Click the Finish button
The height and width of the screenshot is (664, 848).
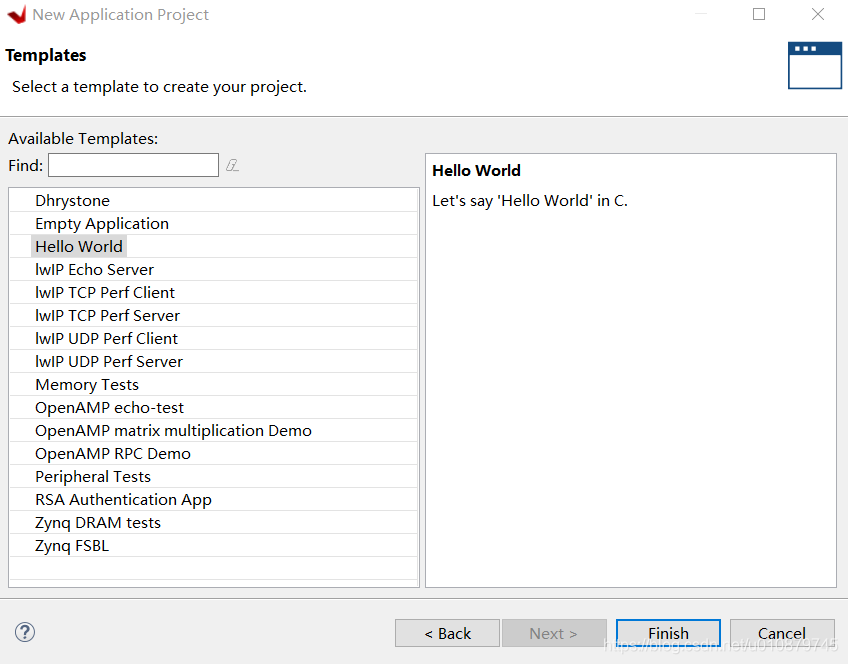click(668, 633)
